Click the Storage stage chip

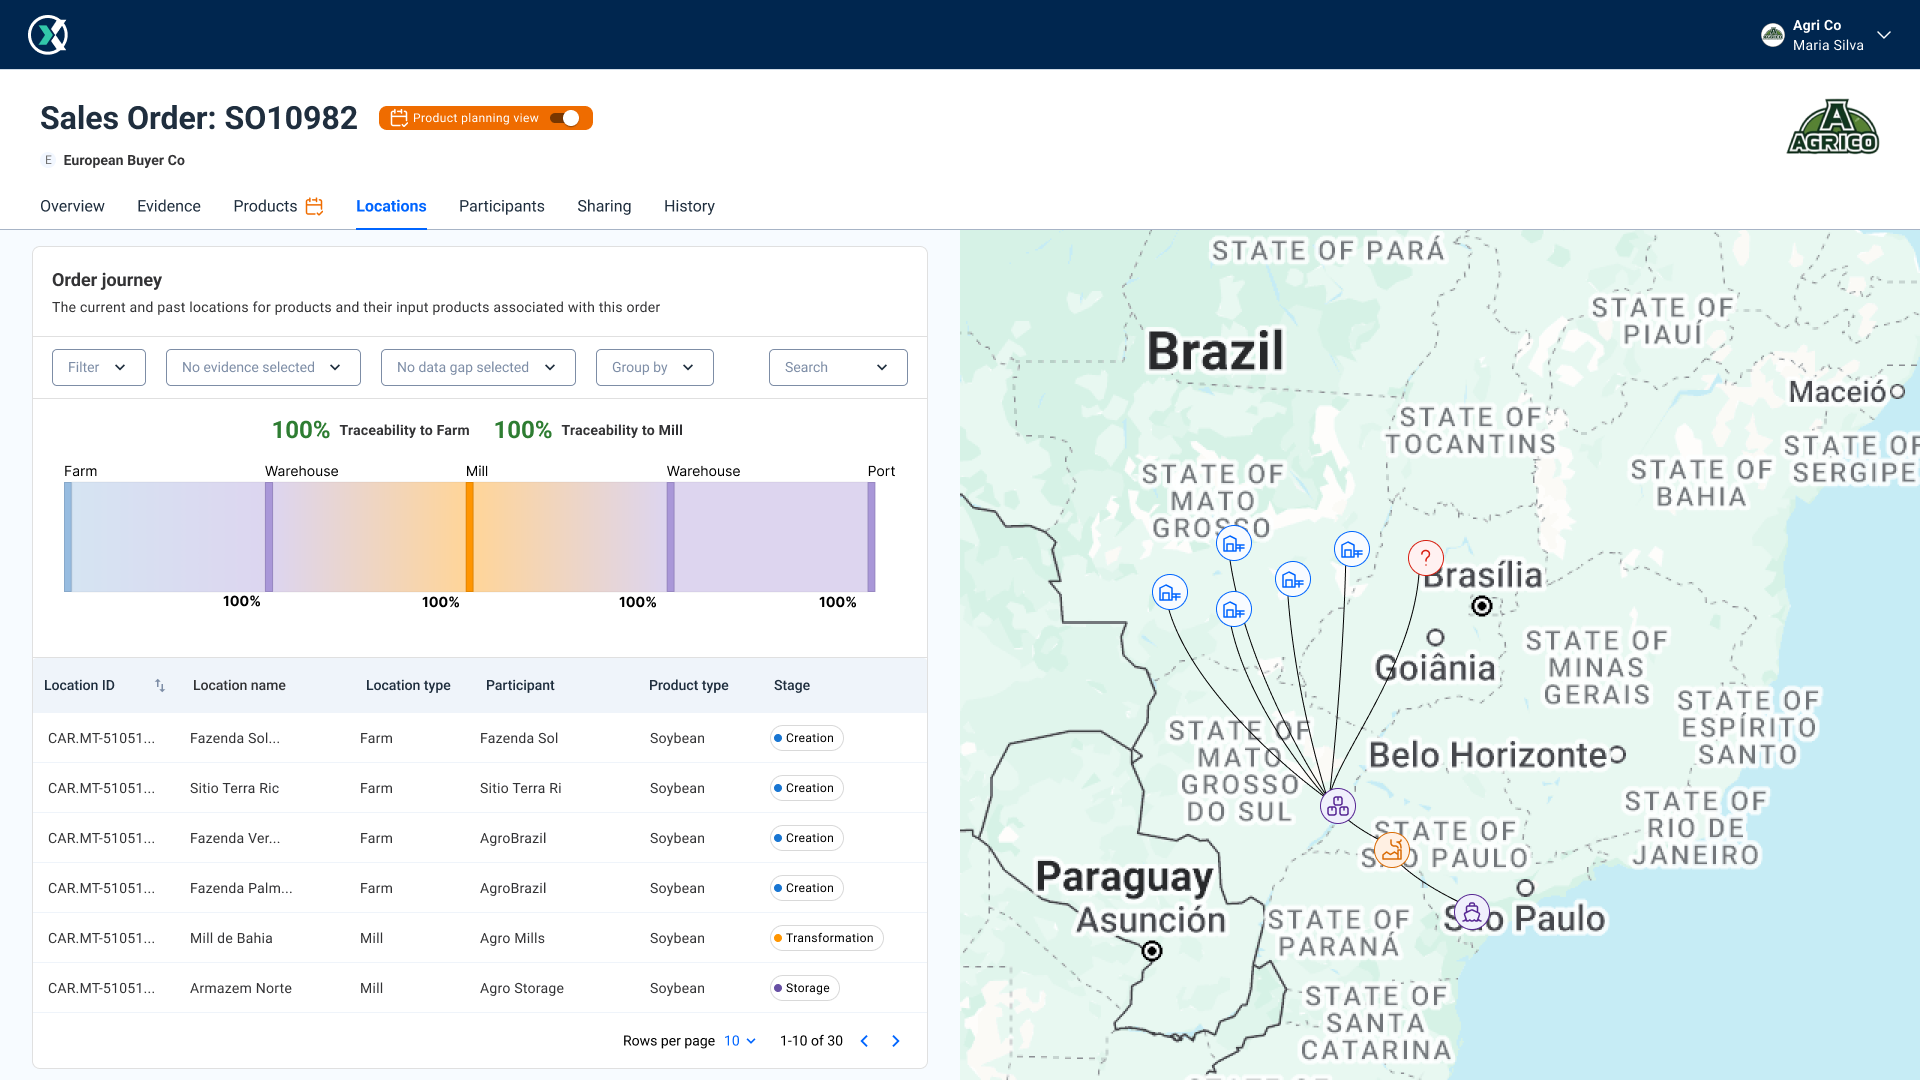coord(805,988)
